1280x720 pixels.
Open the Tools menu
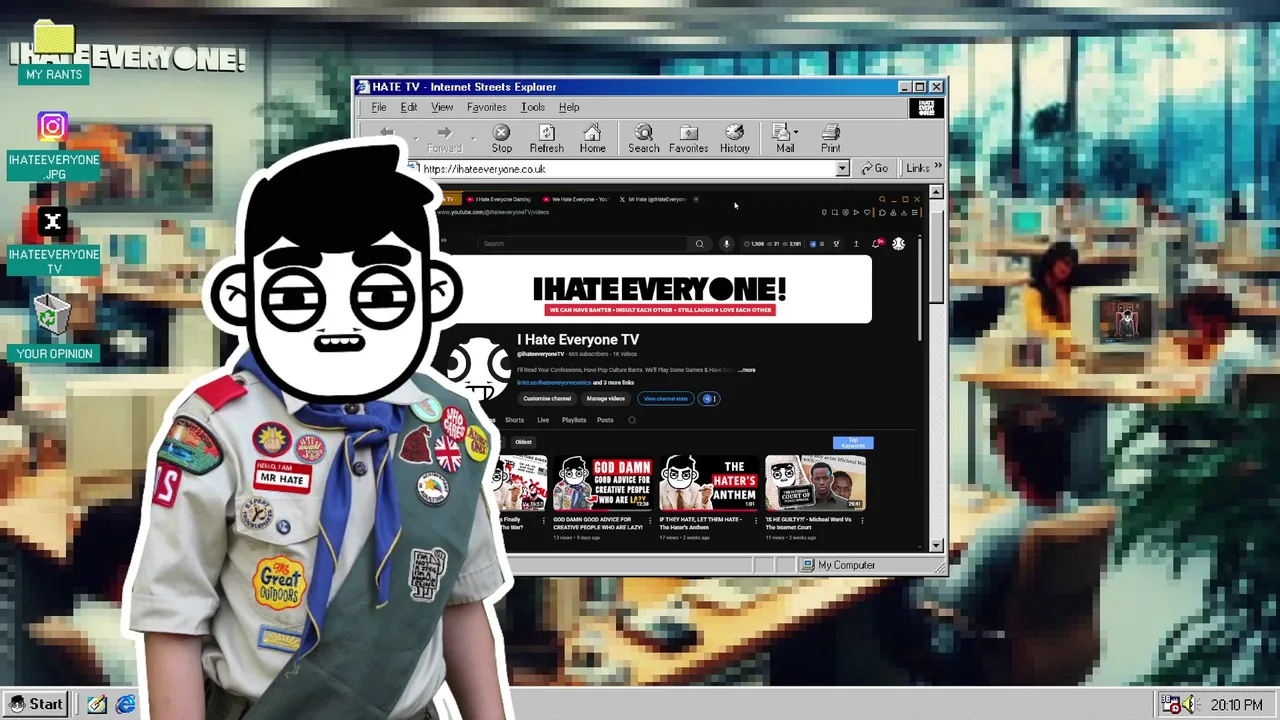tap(532, 107)
